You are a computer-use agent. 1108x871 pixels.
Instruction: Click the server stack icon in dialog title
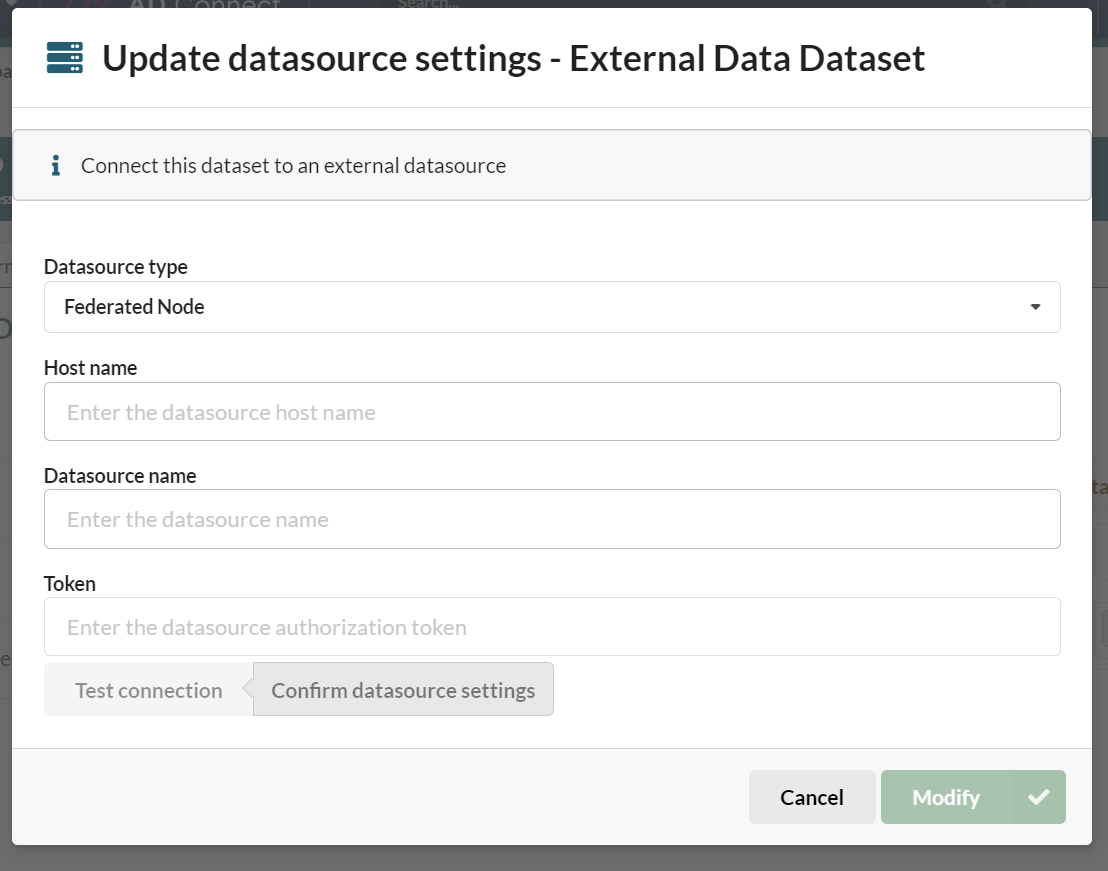[x=65, y=58]
